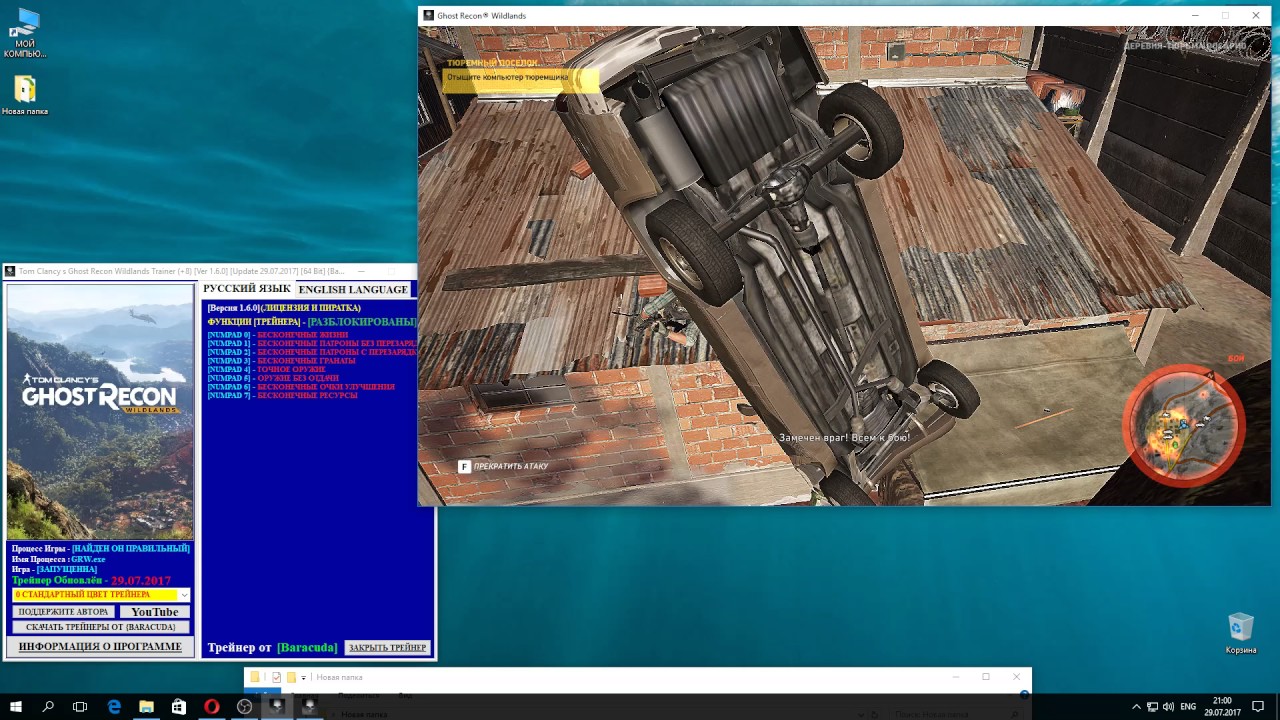Open volume control tray icon
Viewport: 1280px width, 720px height.
coord(1169,707)
